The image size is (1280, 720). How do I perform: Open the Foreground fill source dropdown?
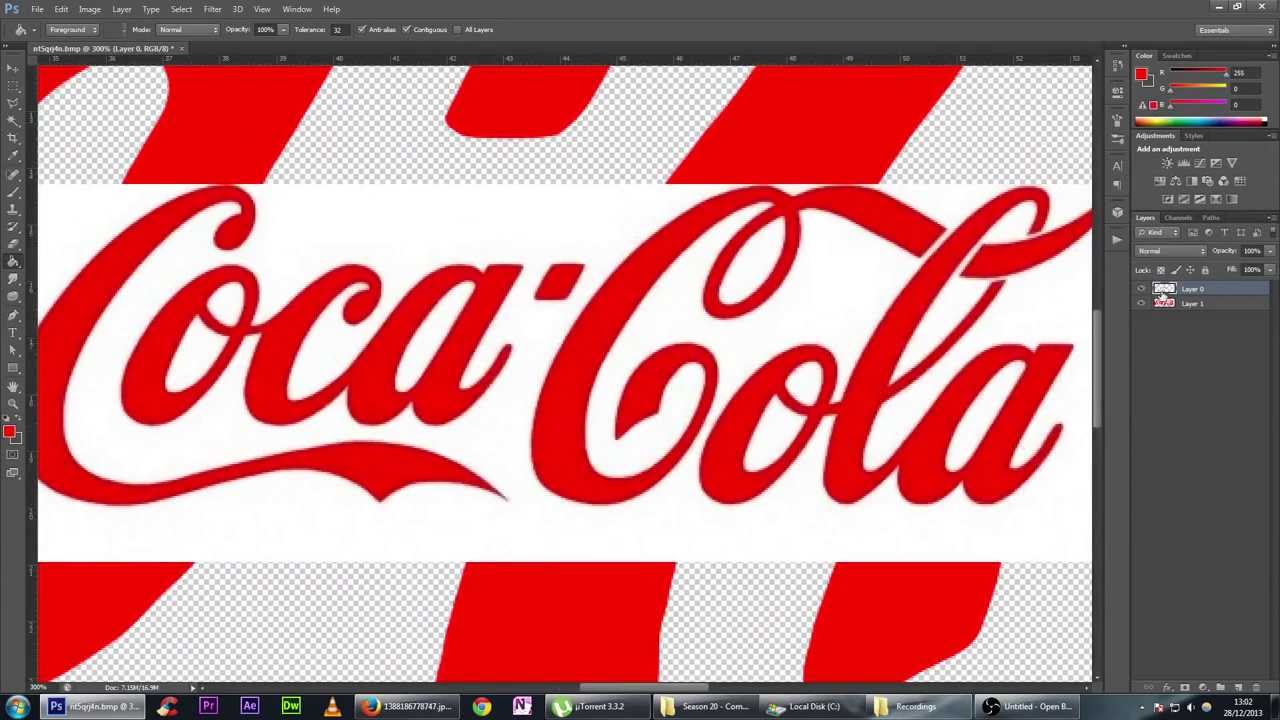pyautogui.click(x=72, y=30)
